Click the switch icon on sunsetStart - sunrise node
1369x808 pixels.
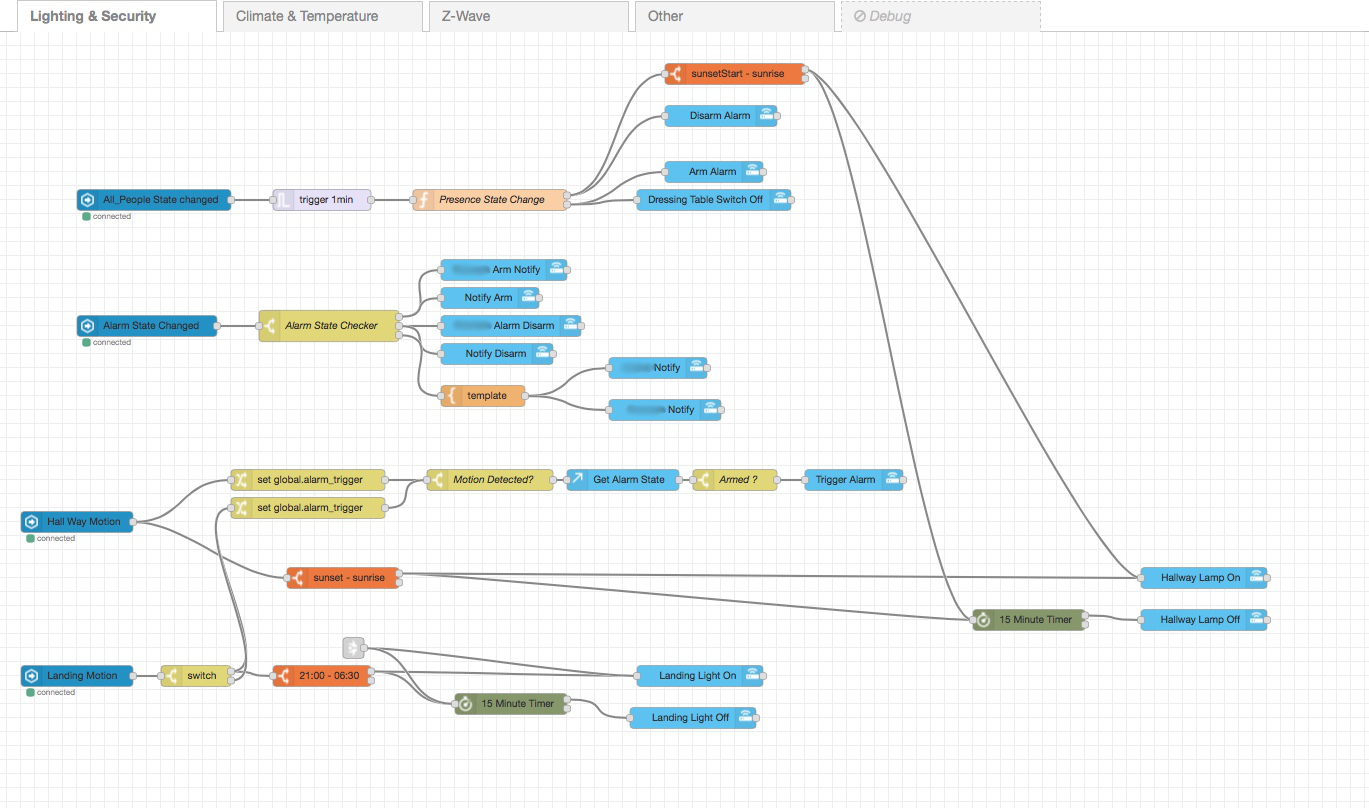click(676, 74)
